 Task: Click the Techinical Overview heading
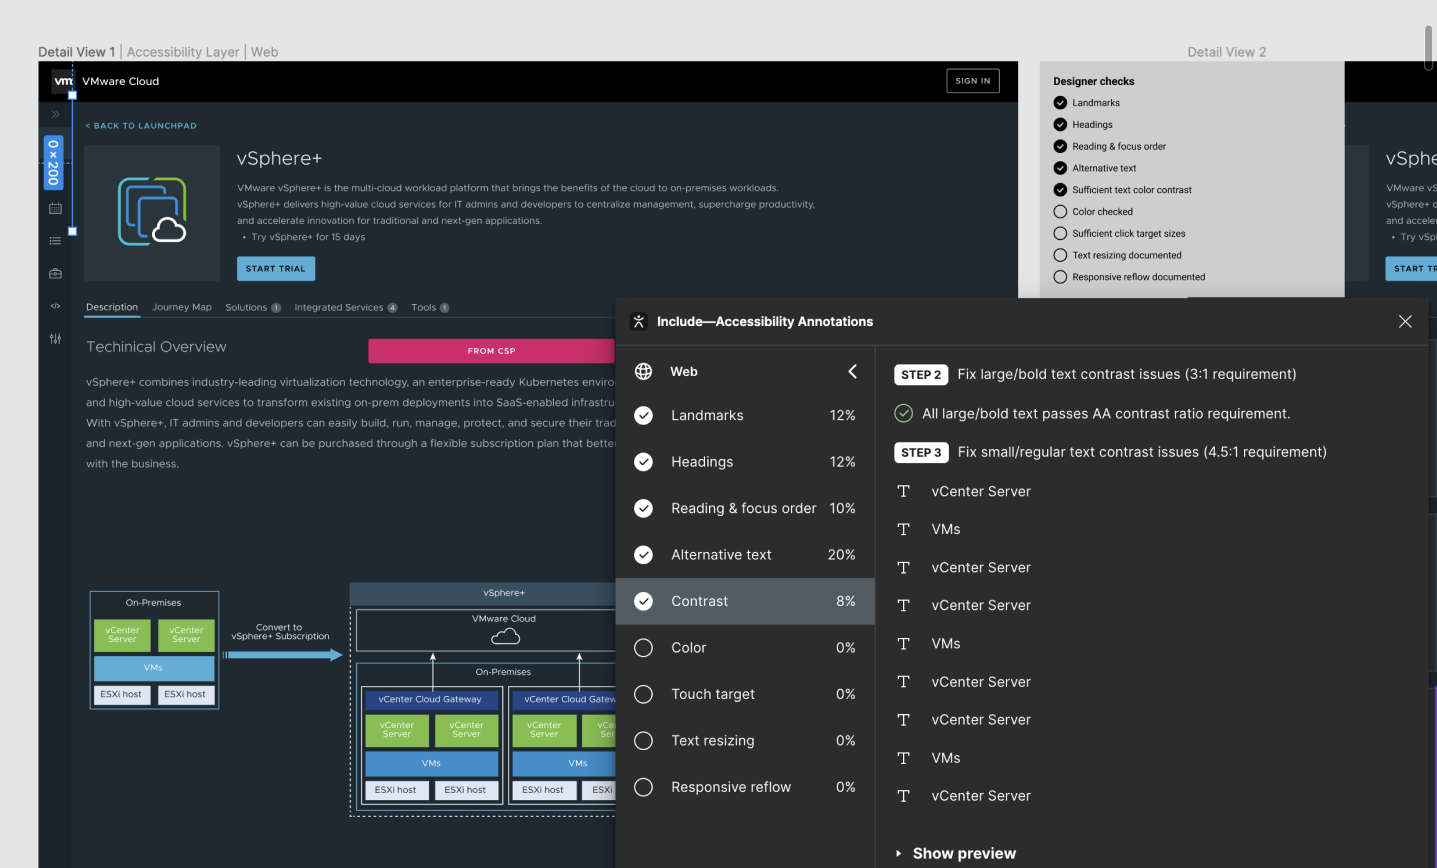(156, 347)
